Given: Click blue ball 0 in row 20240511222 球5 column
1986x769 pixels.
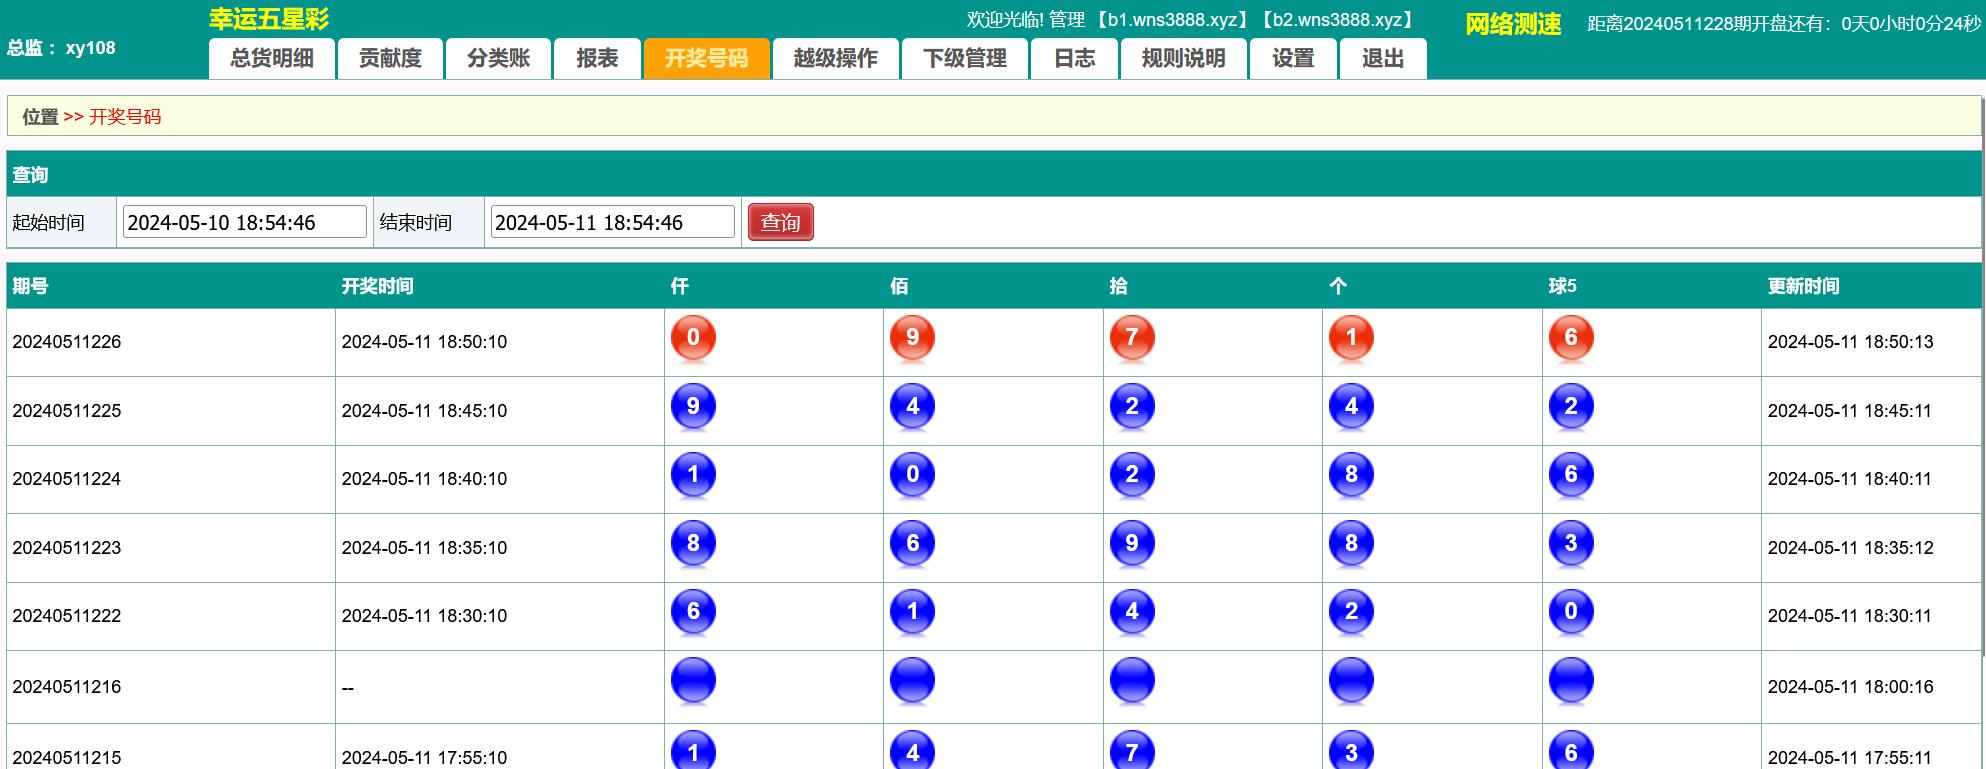Looking at the screenshot, I should (x=1570, y=612).
